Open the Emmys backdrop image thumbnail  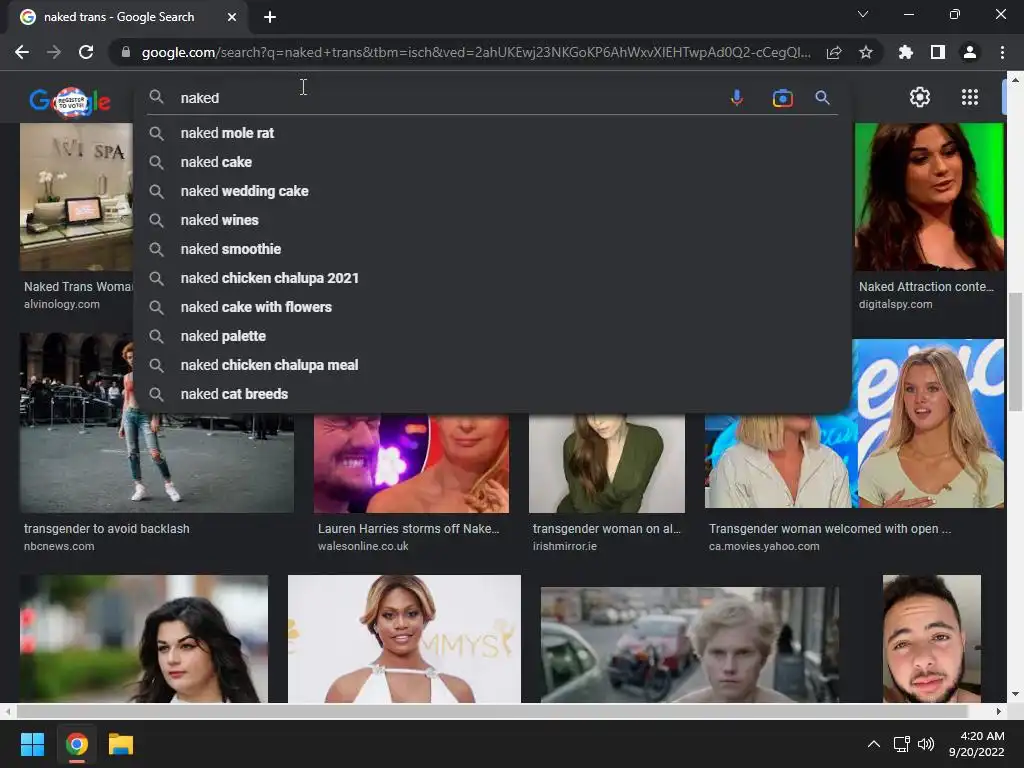pos(404,639)
